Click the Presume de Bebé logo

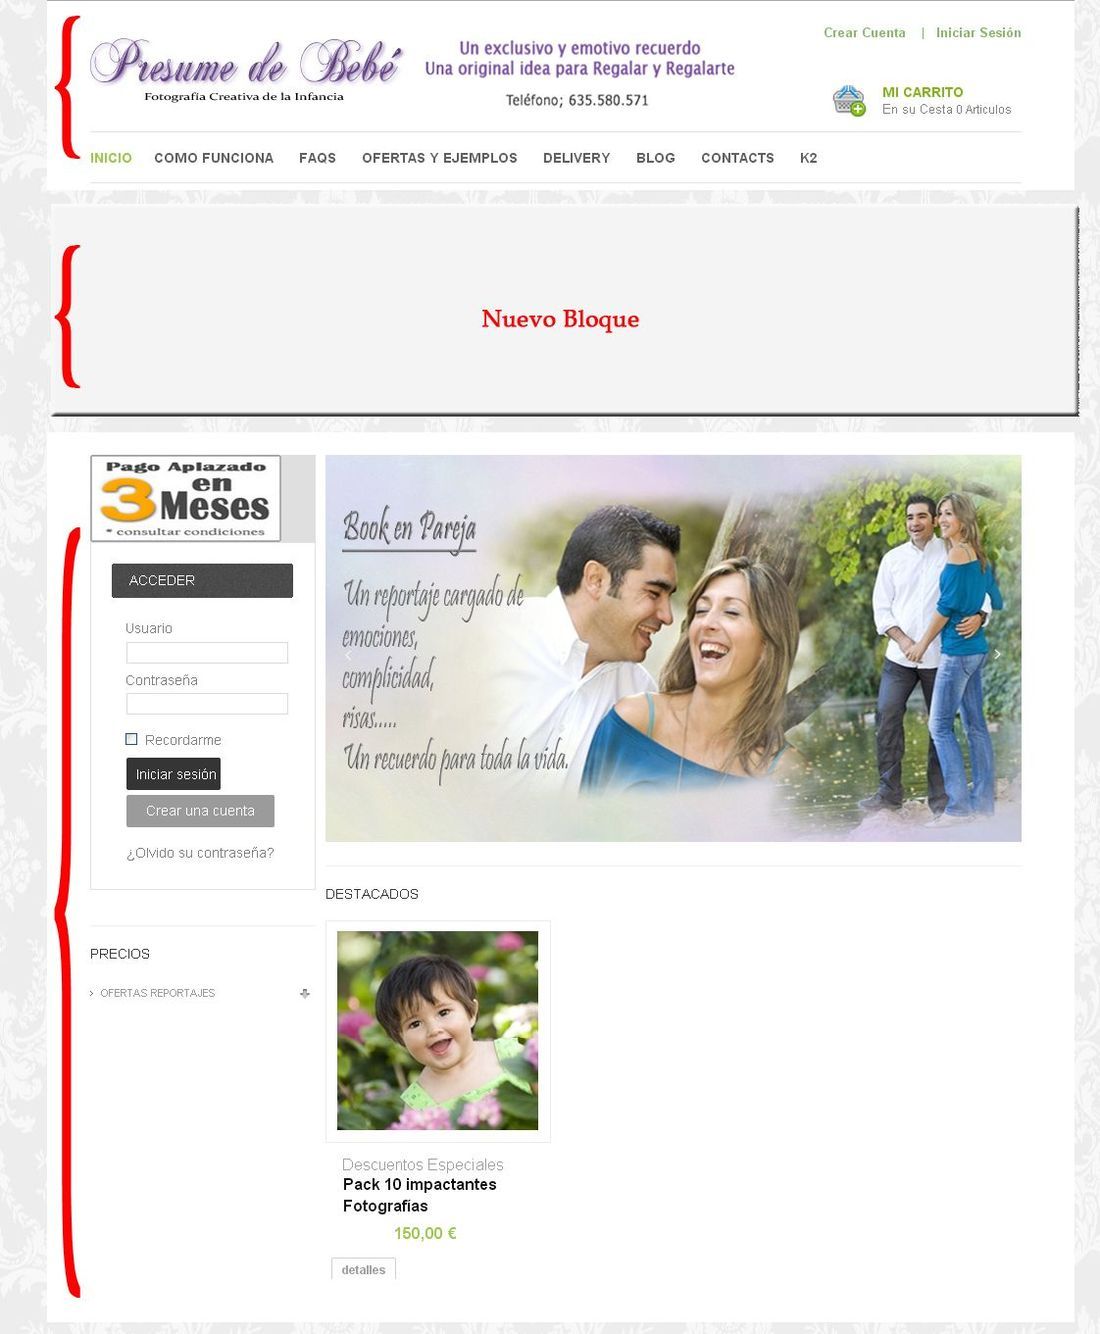(x=246, y=69)
